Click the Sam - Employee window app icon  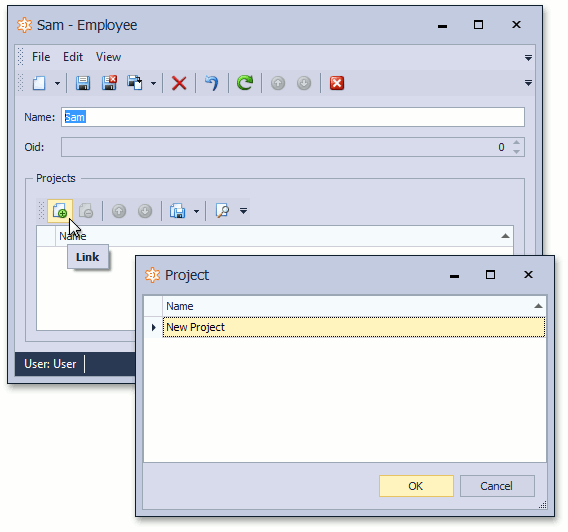[24, 25]
